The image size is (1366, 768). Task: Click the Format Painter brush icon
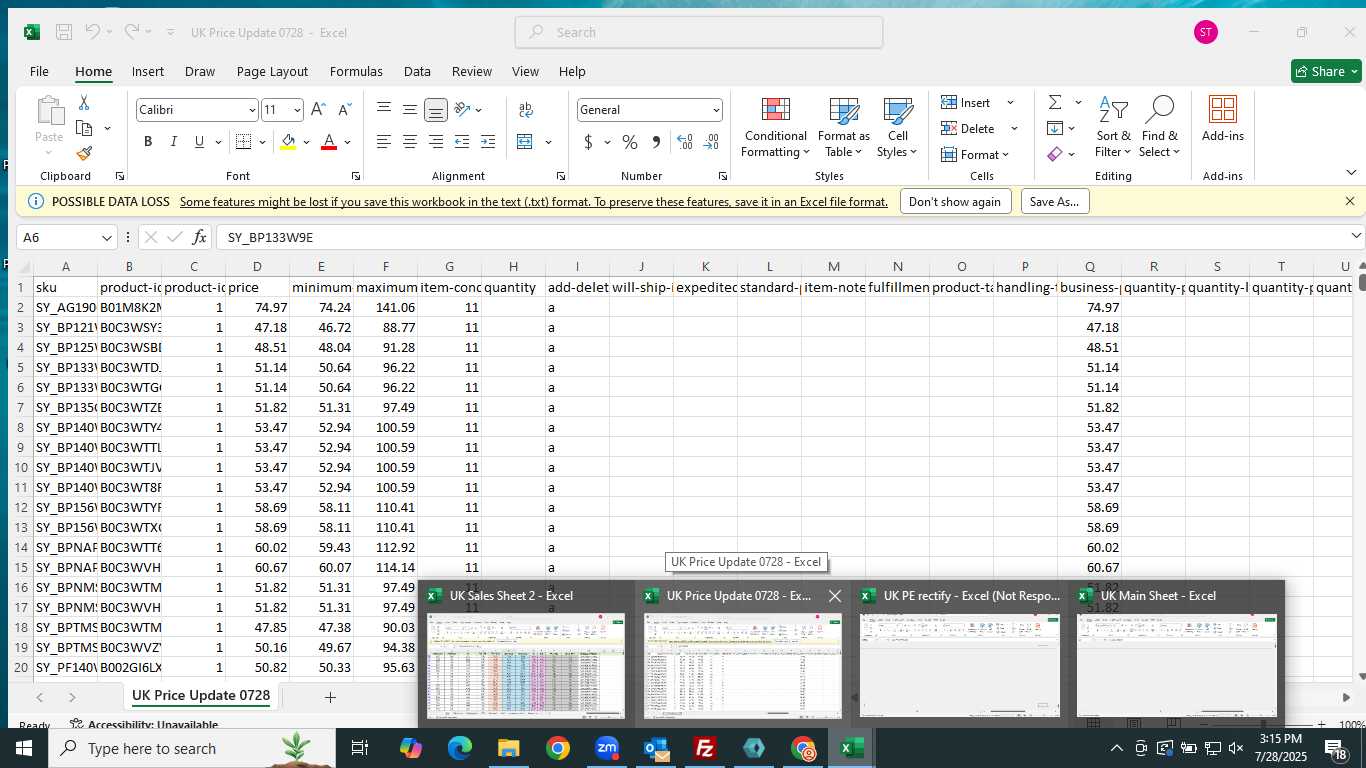point(84,153)
